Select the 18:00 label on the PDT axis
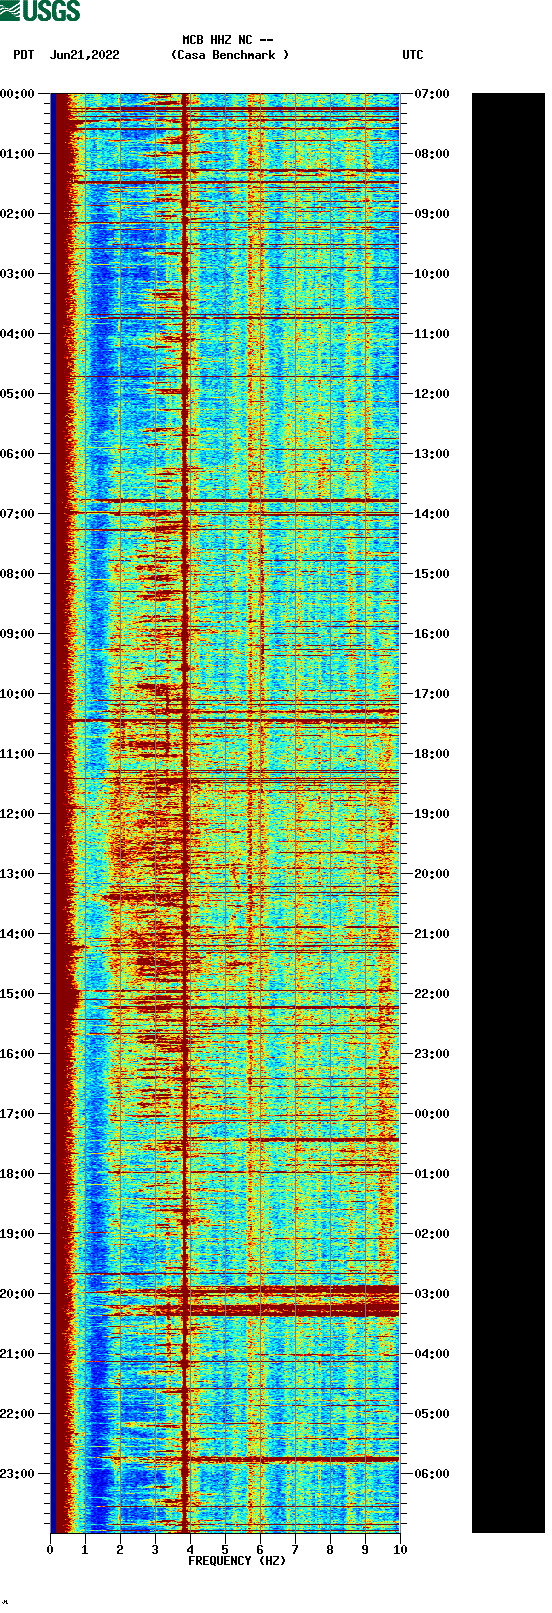 (x=17, y=1174)
